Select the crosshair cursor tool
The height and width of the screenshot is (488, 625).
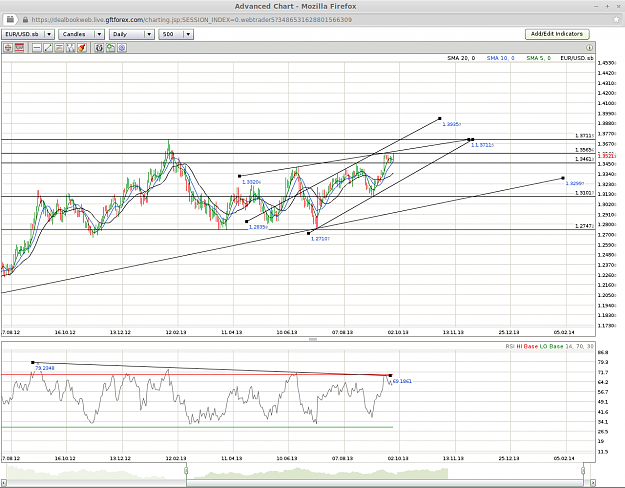tap(8, 48)
